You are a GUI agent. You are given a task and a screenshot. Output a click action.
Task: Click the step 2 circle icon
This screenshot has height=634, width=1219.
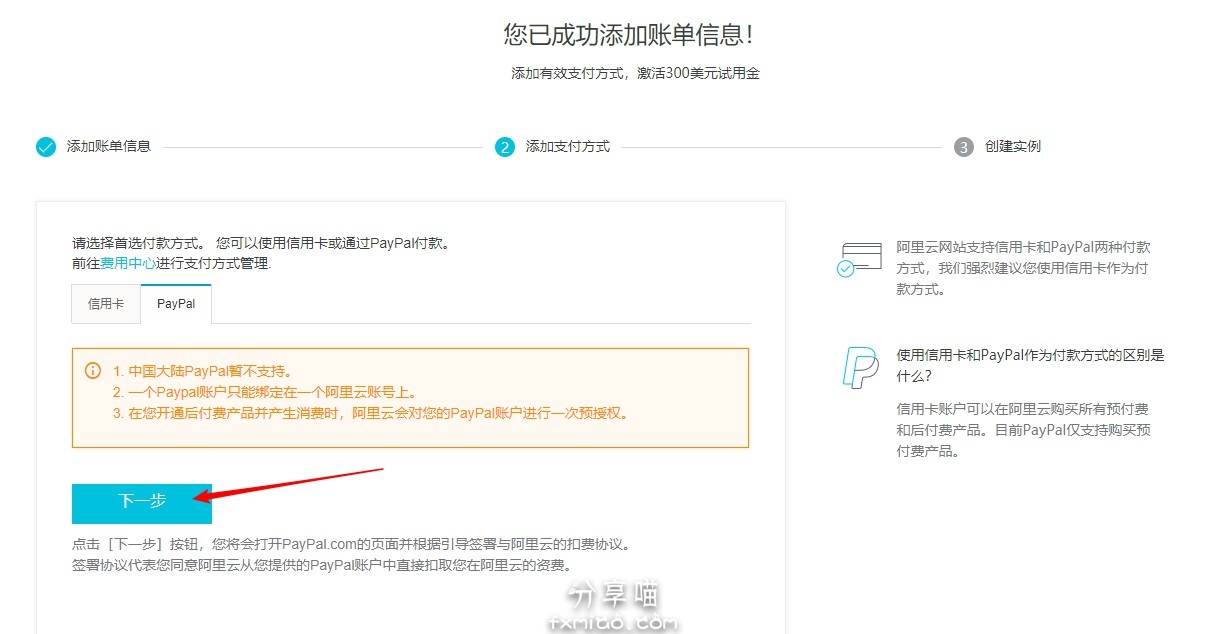[505, 147]
